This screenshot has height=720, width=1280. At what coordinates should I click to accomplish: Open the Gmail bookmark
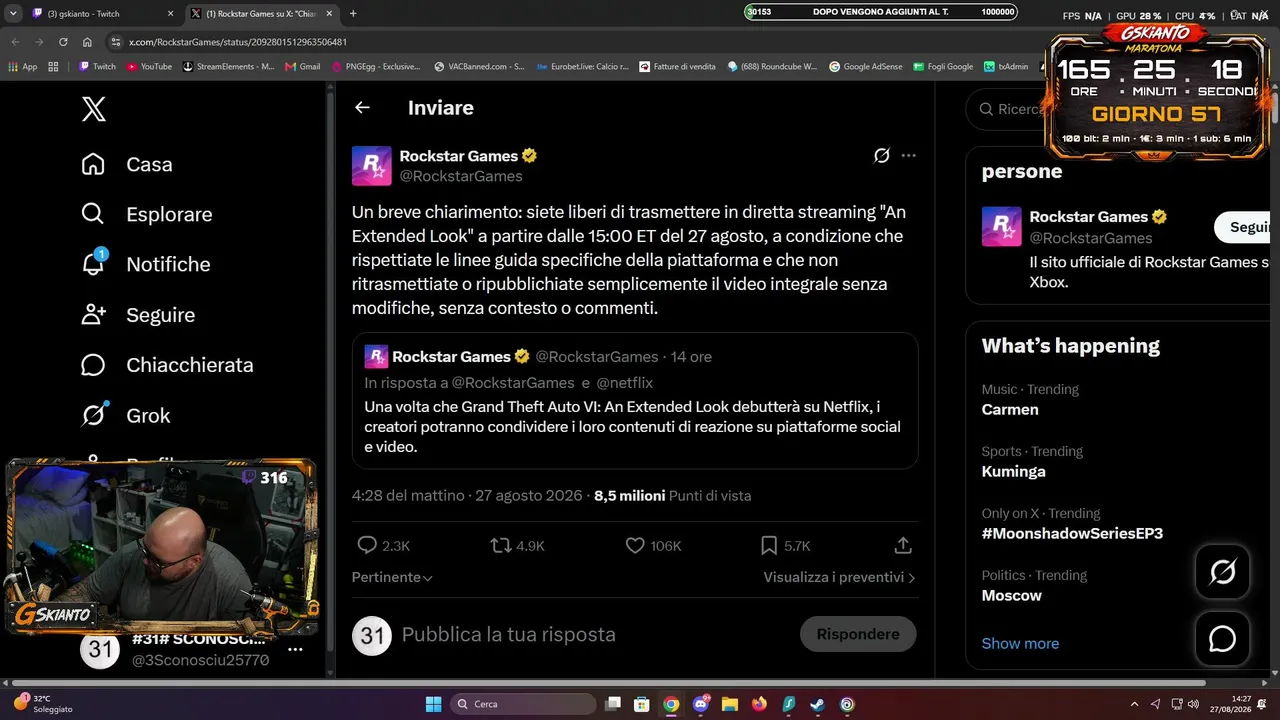click(303, 67)
